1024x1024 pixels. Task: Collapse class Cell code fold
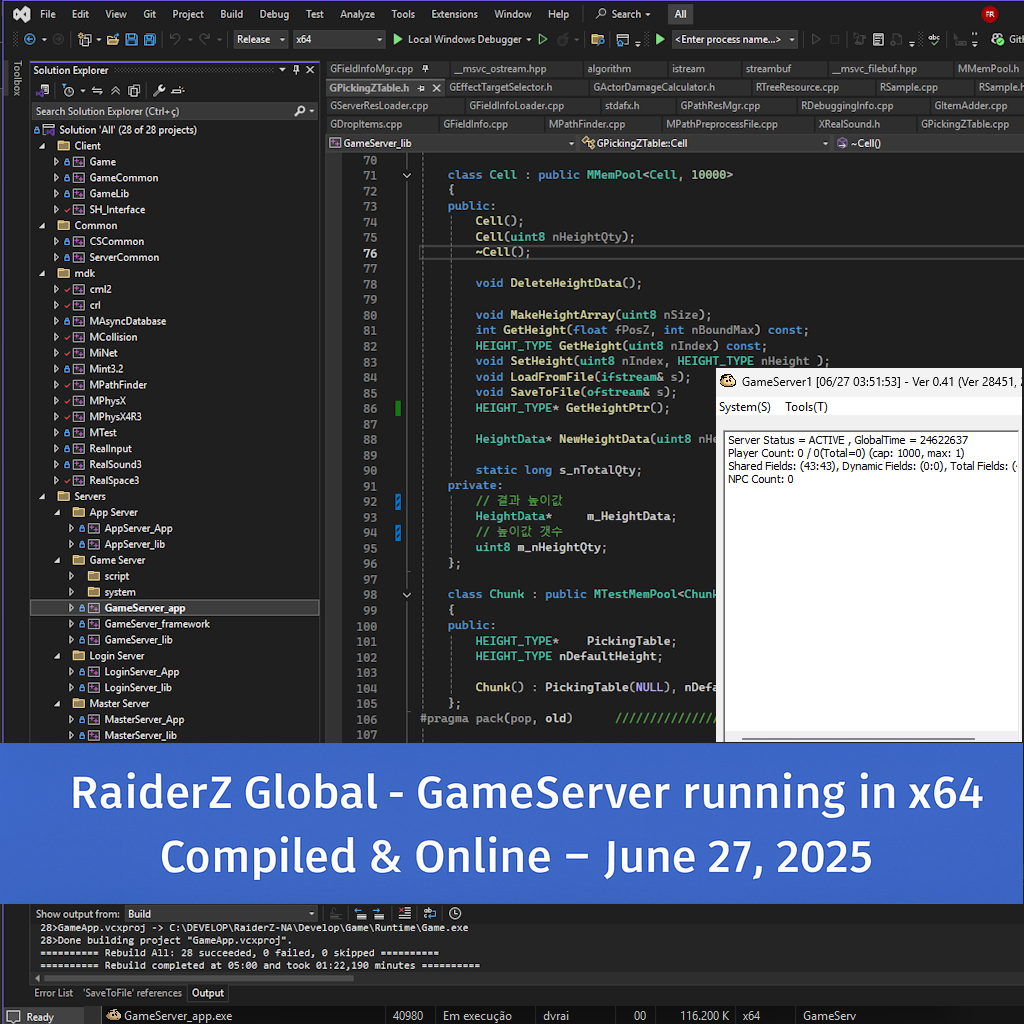pyautogui.click(x=407, y=175)
